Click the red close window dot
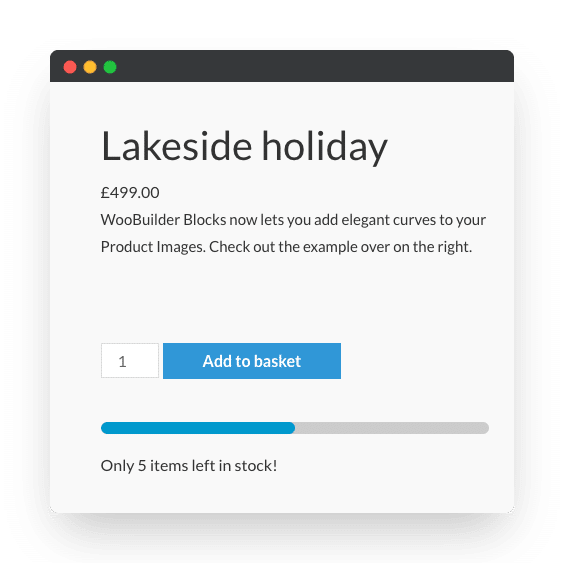Image resolution: width=564 pixels, height=563 pixels. click(70, 67)
